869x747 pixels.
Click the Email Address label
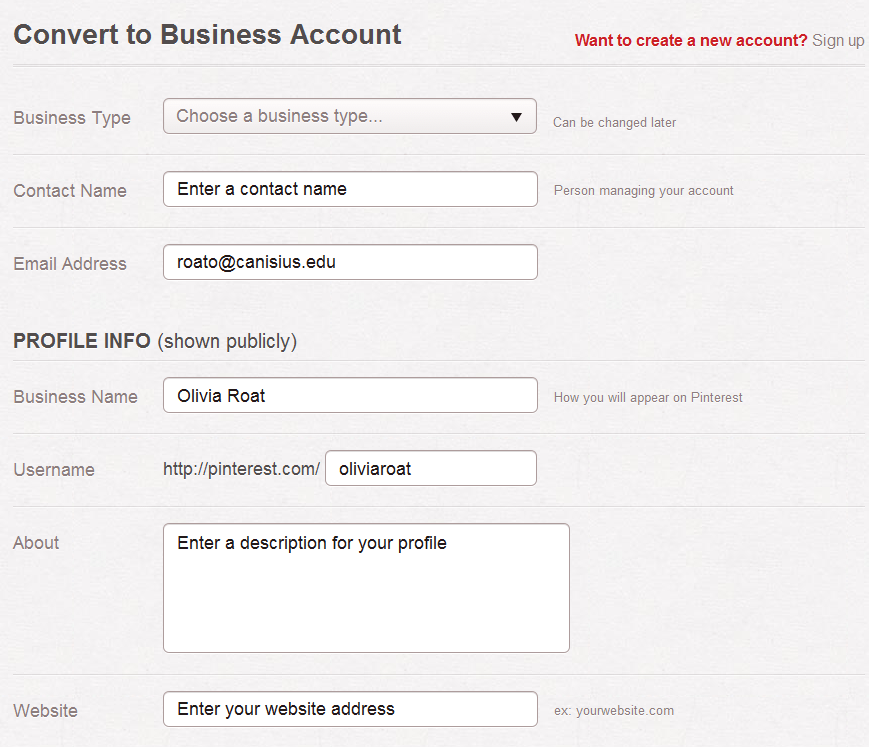(x=70, y=264)
